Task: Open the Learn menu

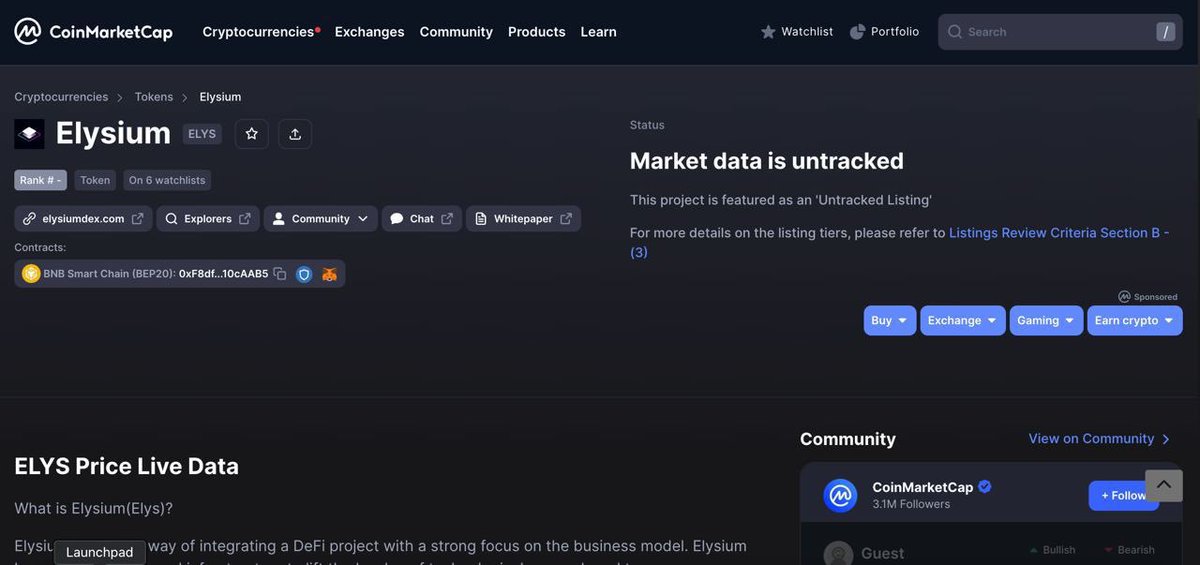Action: coord(598,32)
